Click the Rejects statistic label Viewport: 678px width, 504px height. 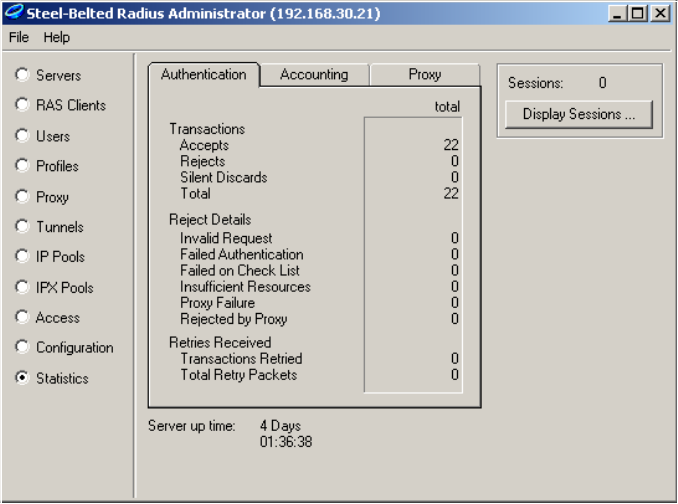coord(203,161)
